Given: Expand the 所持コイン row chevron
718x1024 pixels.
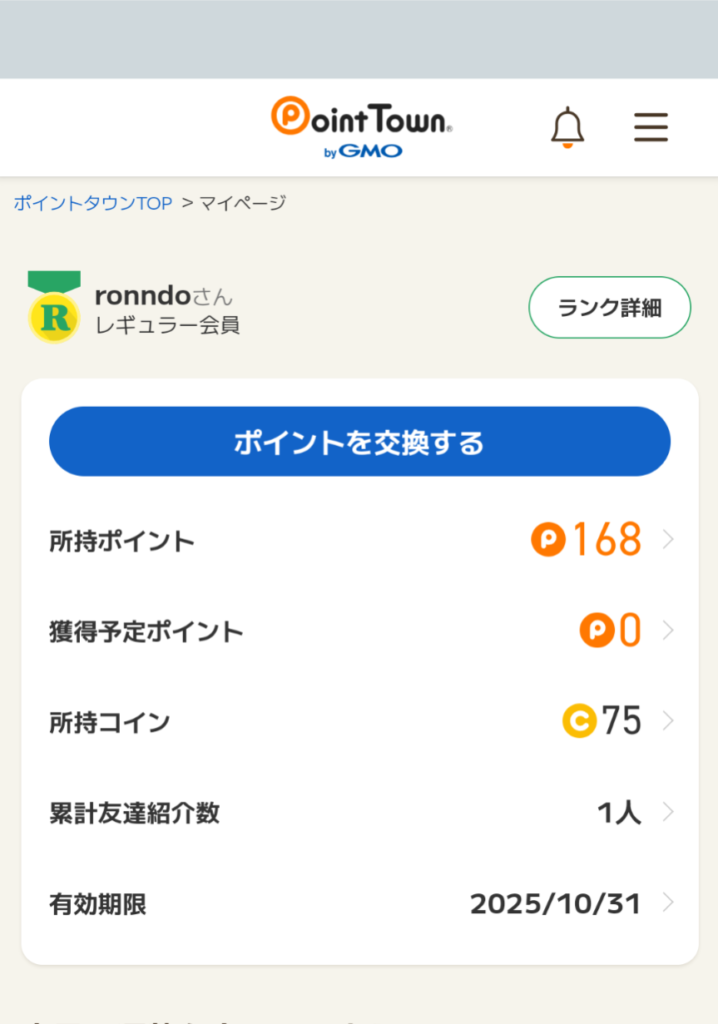Looking at the screenshot, I should [x=668, y=720].
